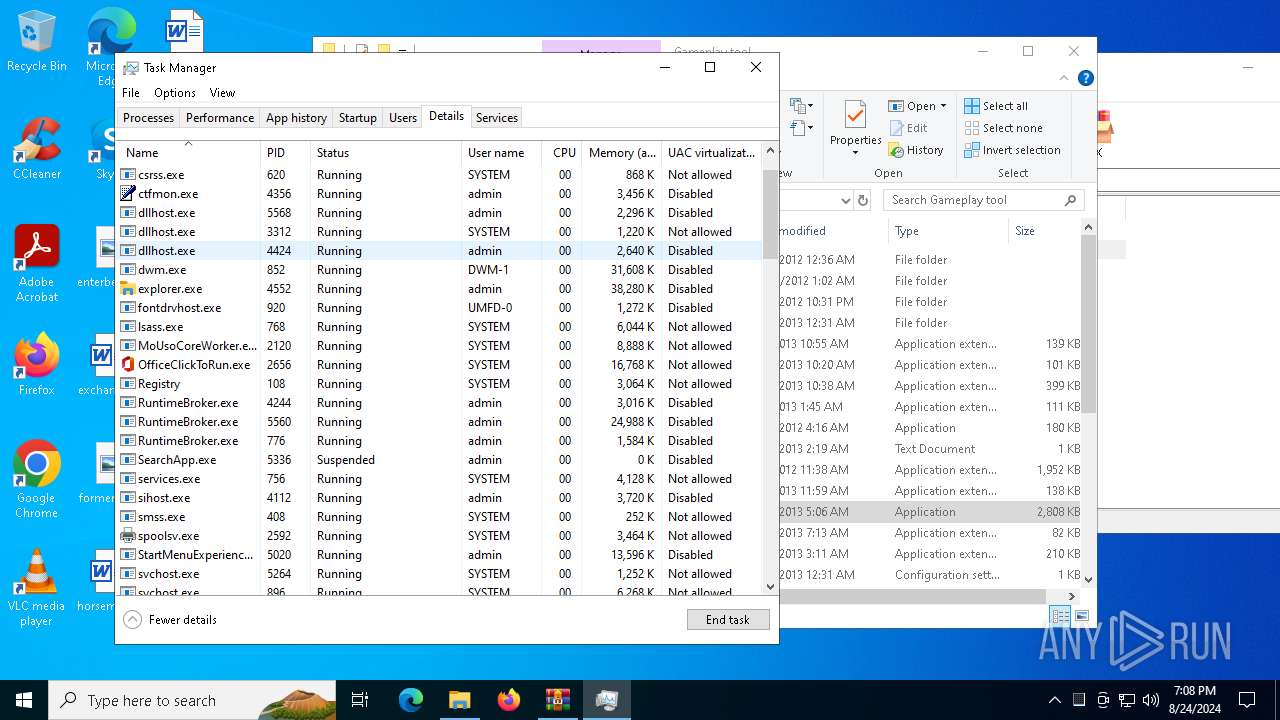Select the StartMenuExperienc... process row
Screen dimensions: 1280x720
(x=439, y=555)
